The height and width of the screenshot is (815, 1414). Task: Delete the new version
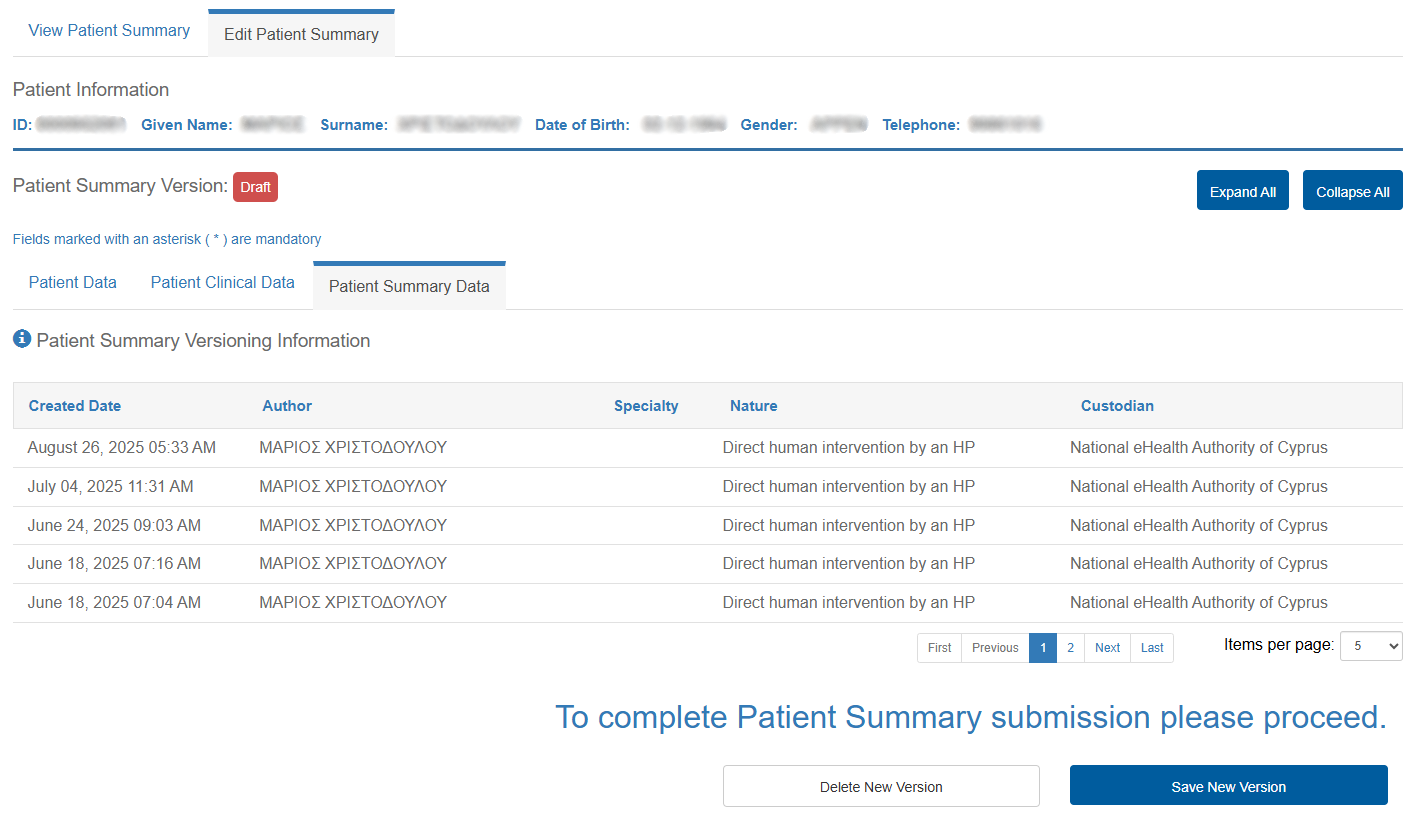(x=881, y=786)
